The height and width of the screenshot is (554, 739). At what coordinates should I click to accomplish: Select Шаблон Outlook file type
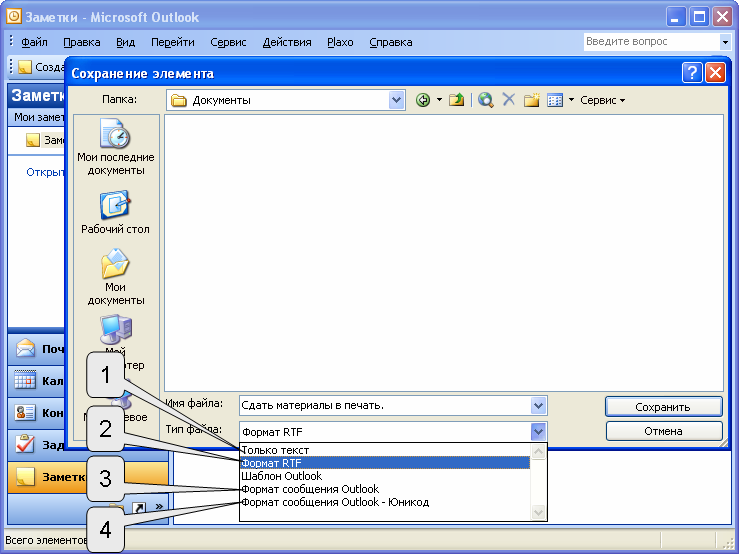pos(385,476)
